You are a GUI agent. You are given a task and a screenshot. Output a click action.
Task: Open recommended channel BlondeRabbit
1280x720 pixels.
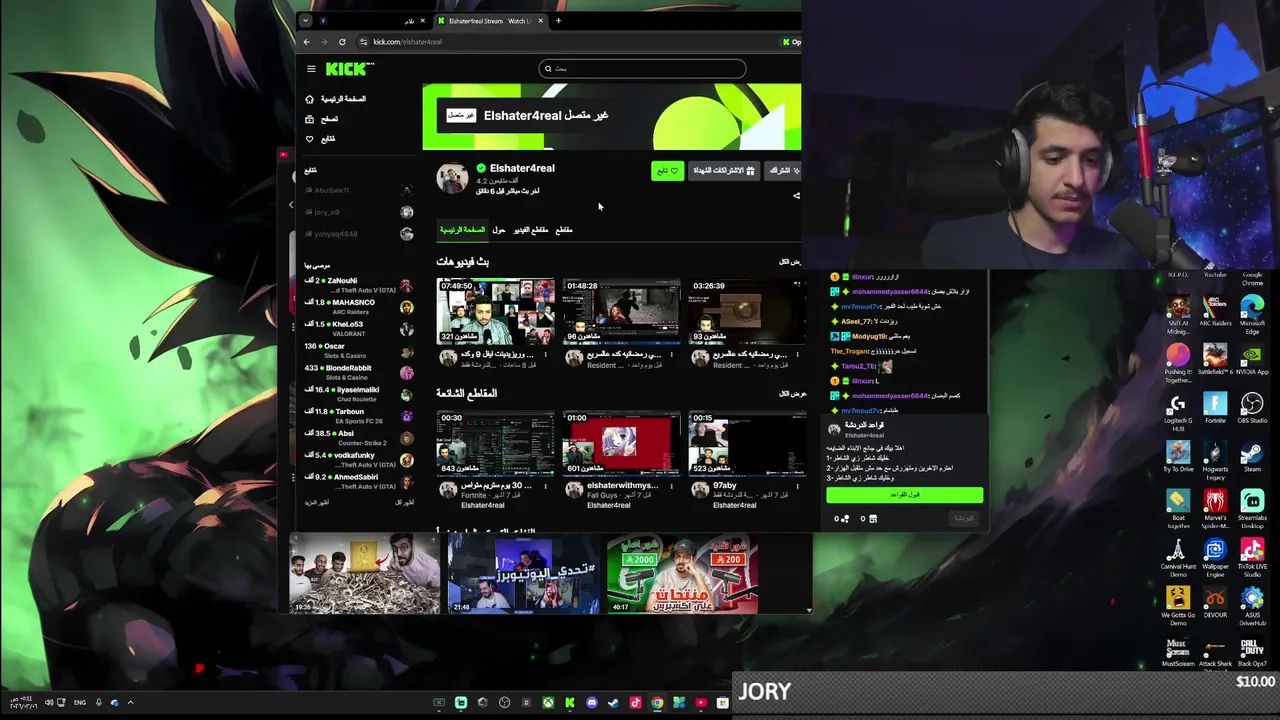358,373
